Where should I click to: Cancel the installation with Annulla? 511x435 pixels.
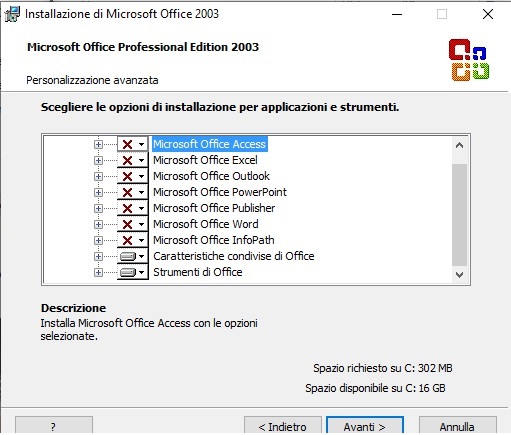(x=457, y=426)
